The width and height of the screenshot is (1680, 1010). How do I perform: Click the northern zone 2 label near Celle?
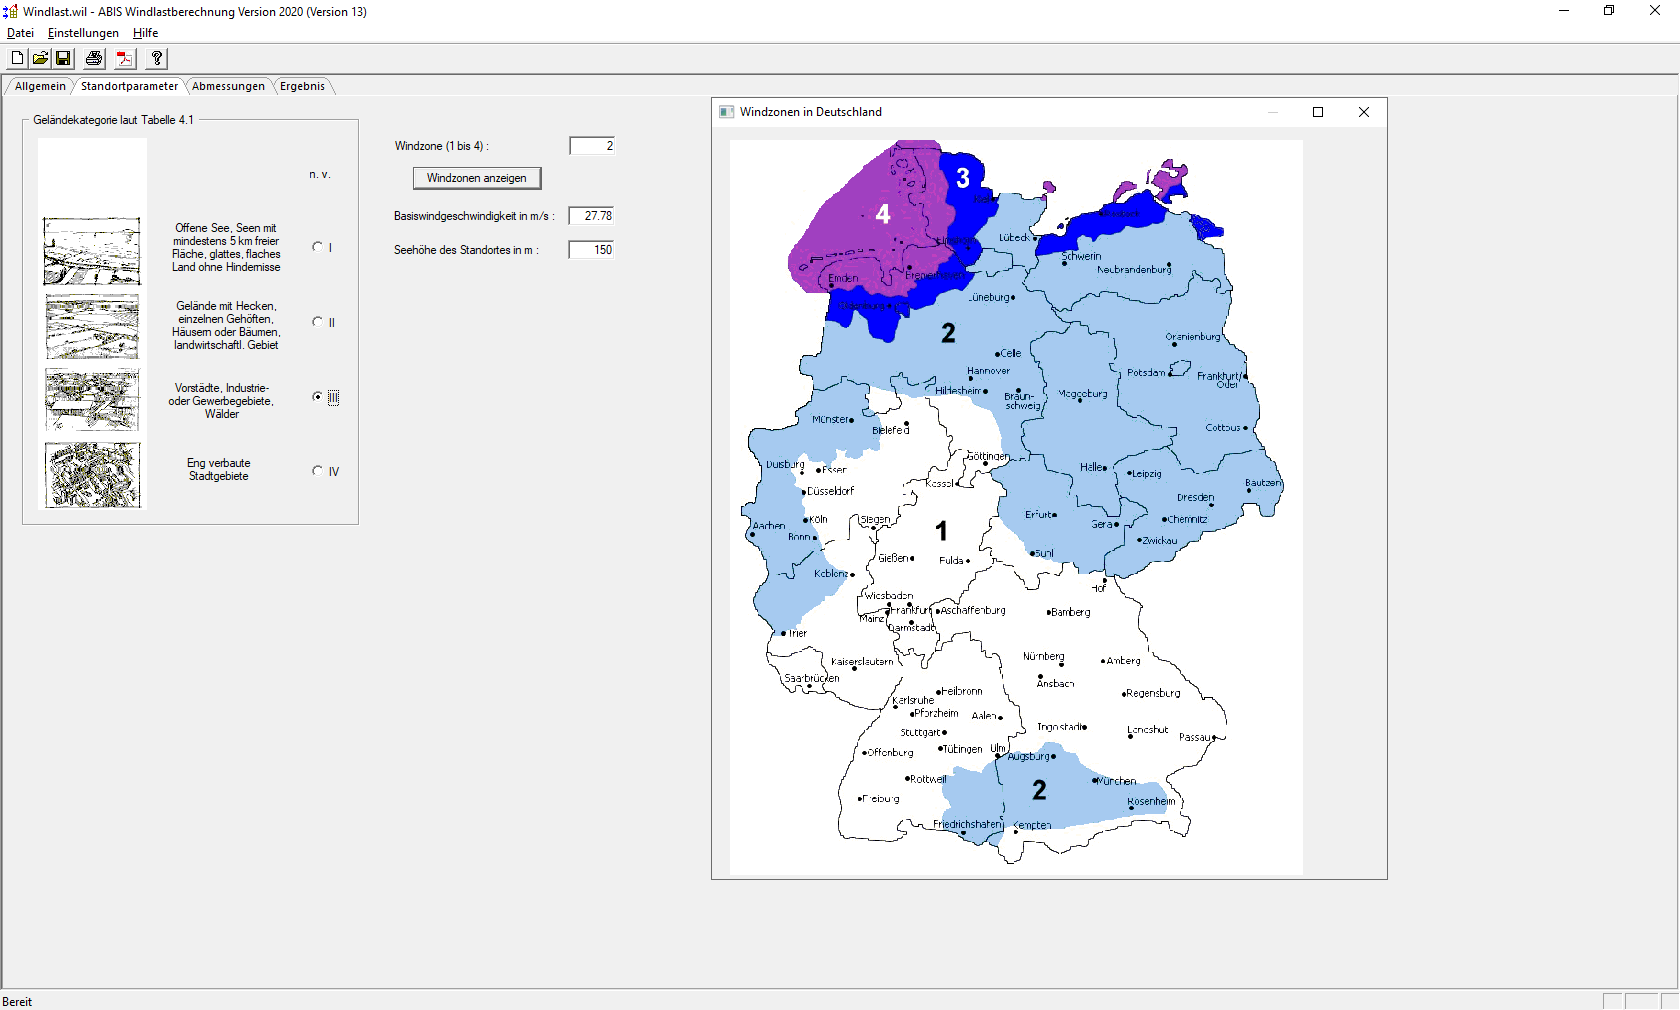[948, 333]
